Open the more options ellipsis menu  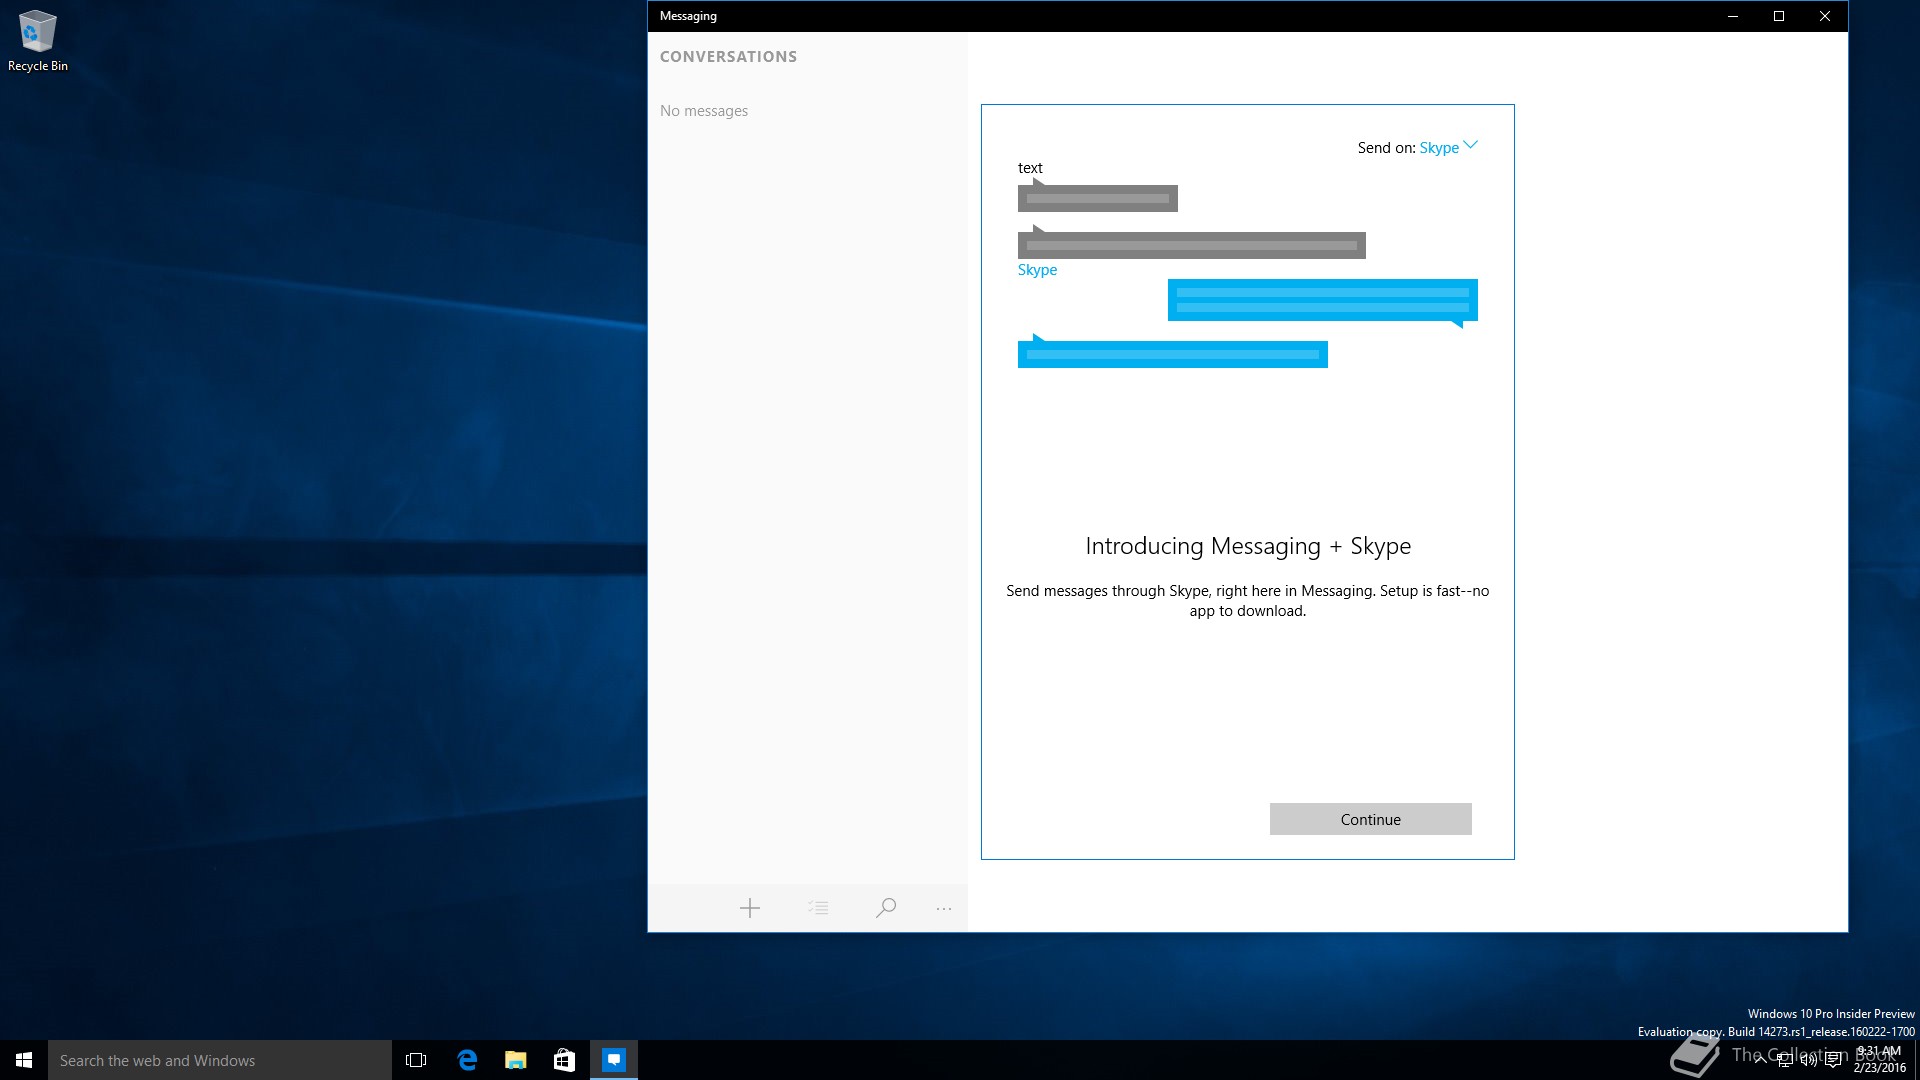pyautogui.click(x=944, y=909)
